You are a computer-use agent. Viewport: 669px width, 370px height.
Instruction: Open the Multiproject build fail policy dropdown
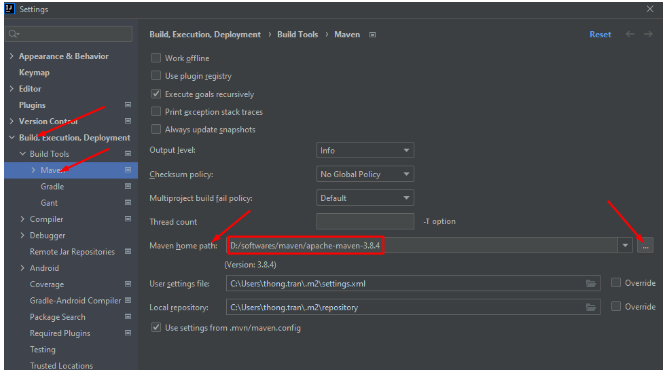tap(365, 198)
